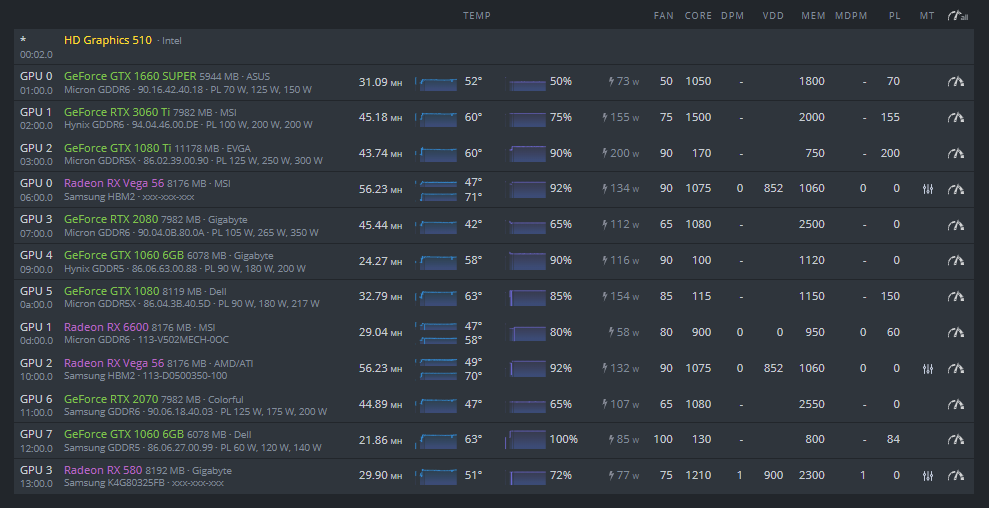
Task: Select the HD Graphics 510 Intel entry
Action: (x=494, y=47)
